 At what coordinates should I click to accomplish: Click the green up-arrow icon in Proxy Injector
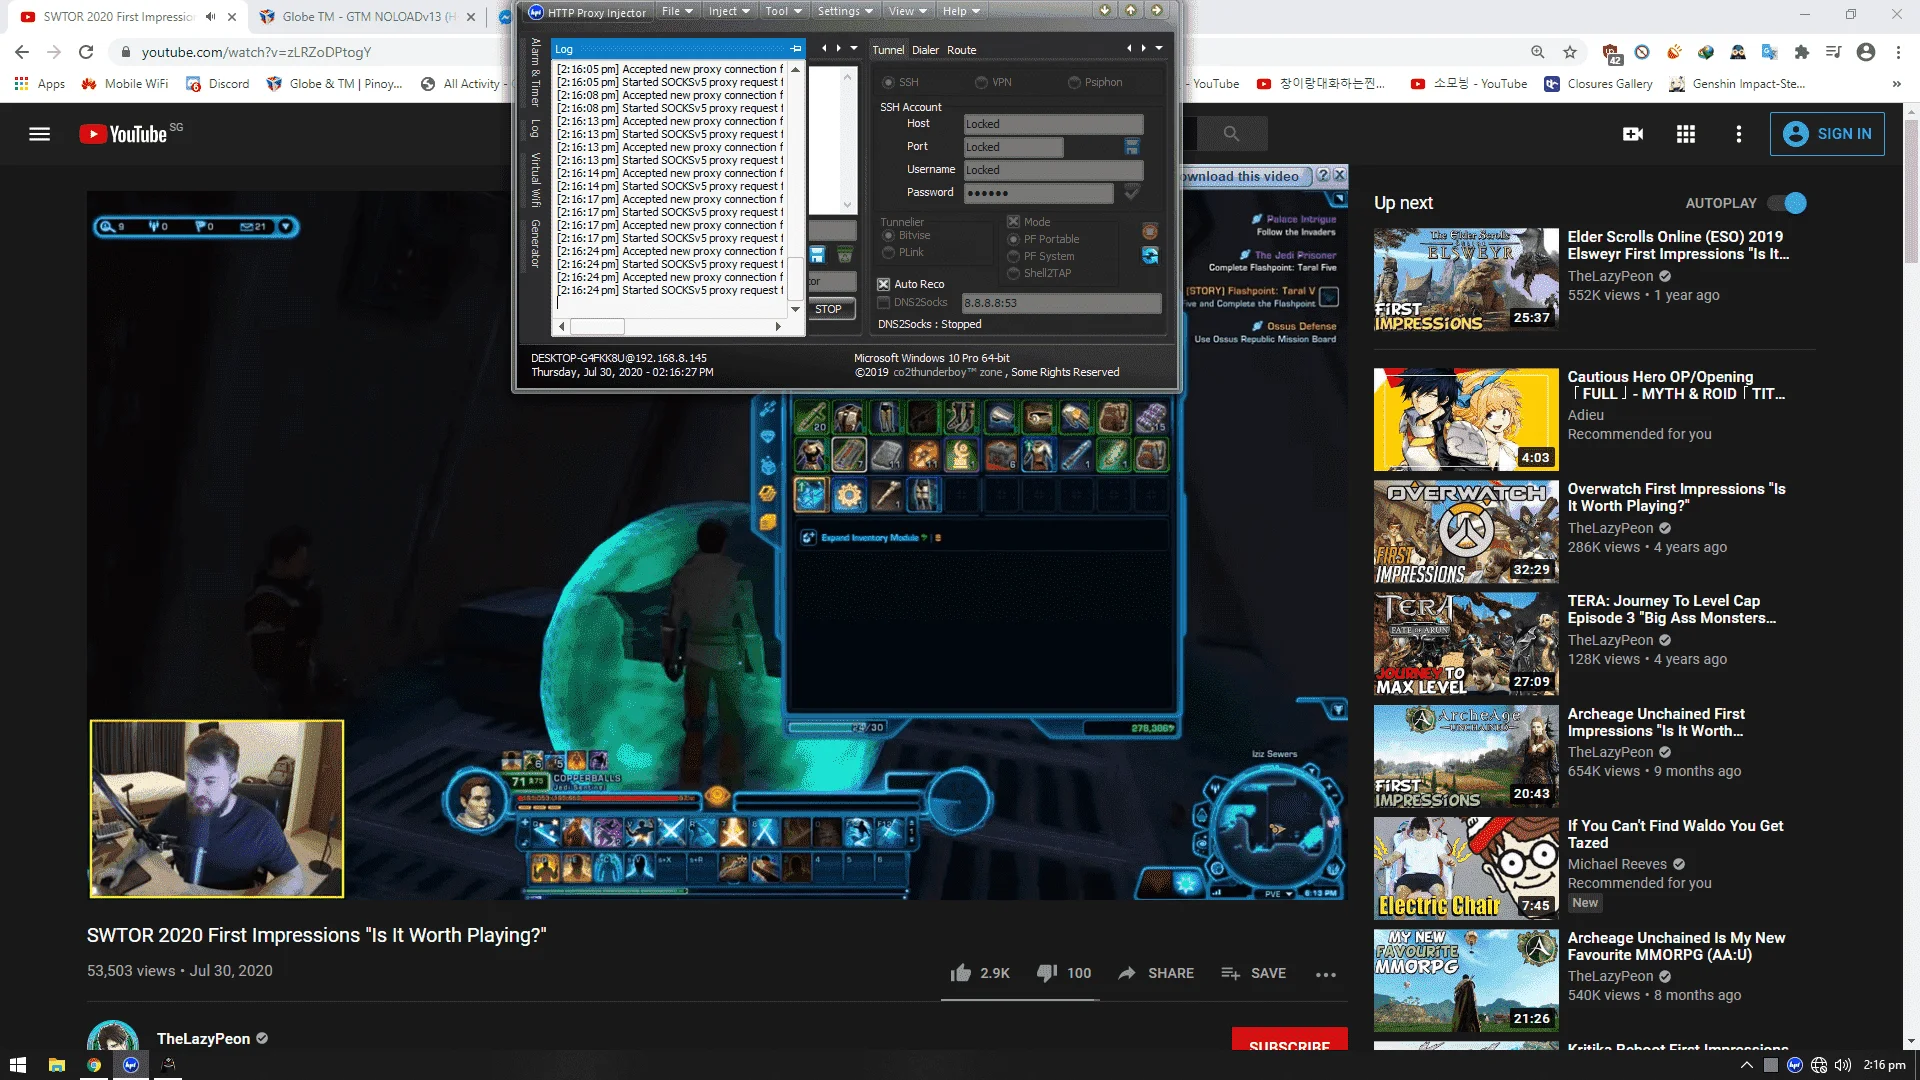tap(1131, 11)
